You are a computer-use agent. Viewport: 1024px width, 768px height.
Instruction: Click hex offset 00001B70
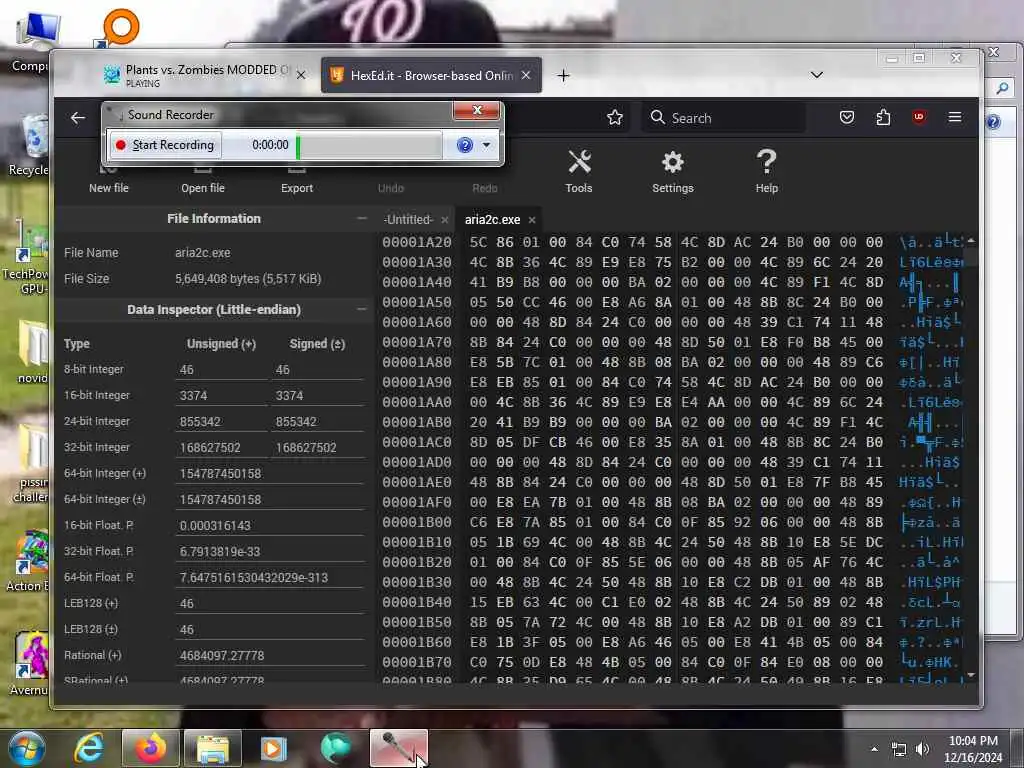[x=417, y=662]
